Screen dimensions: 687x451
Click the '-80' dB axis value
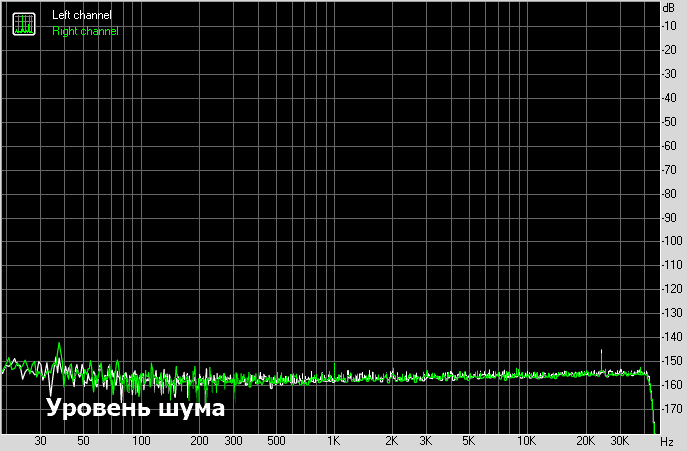669,193
